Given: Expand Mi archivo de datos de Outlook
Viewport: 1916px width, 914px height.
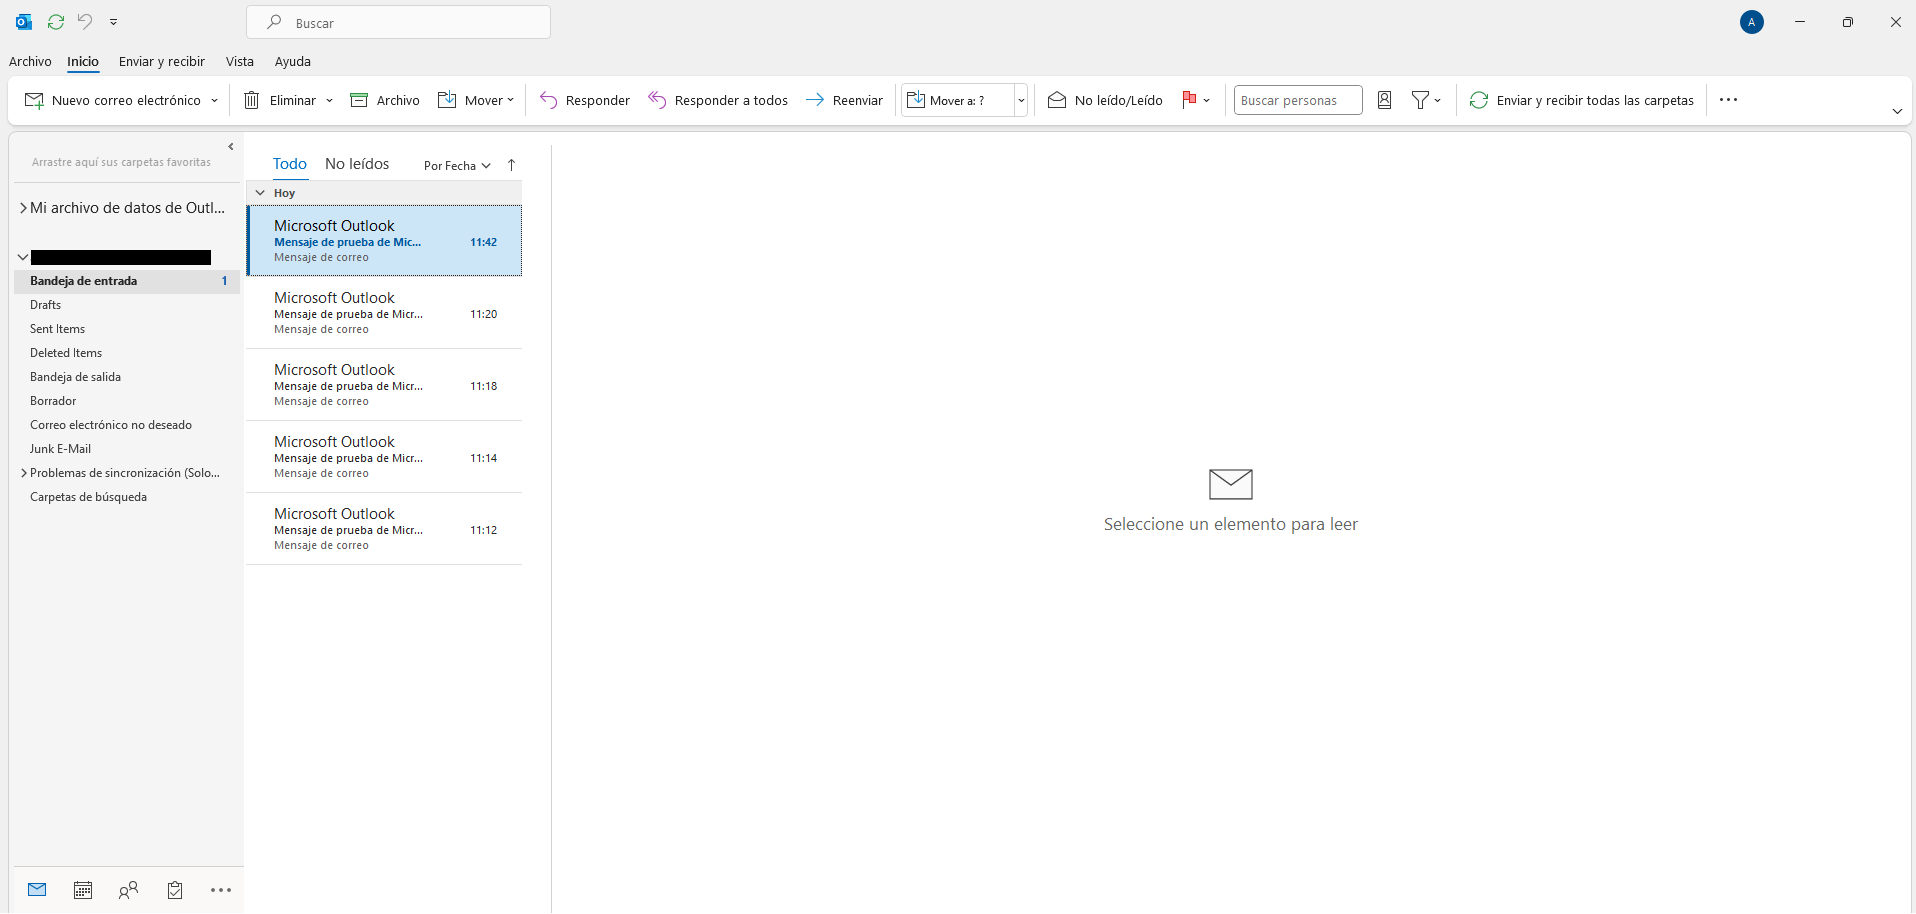Looking at the screenshot, I should [x=23, y=208].
